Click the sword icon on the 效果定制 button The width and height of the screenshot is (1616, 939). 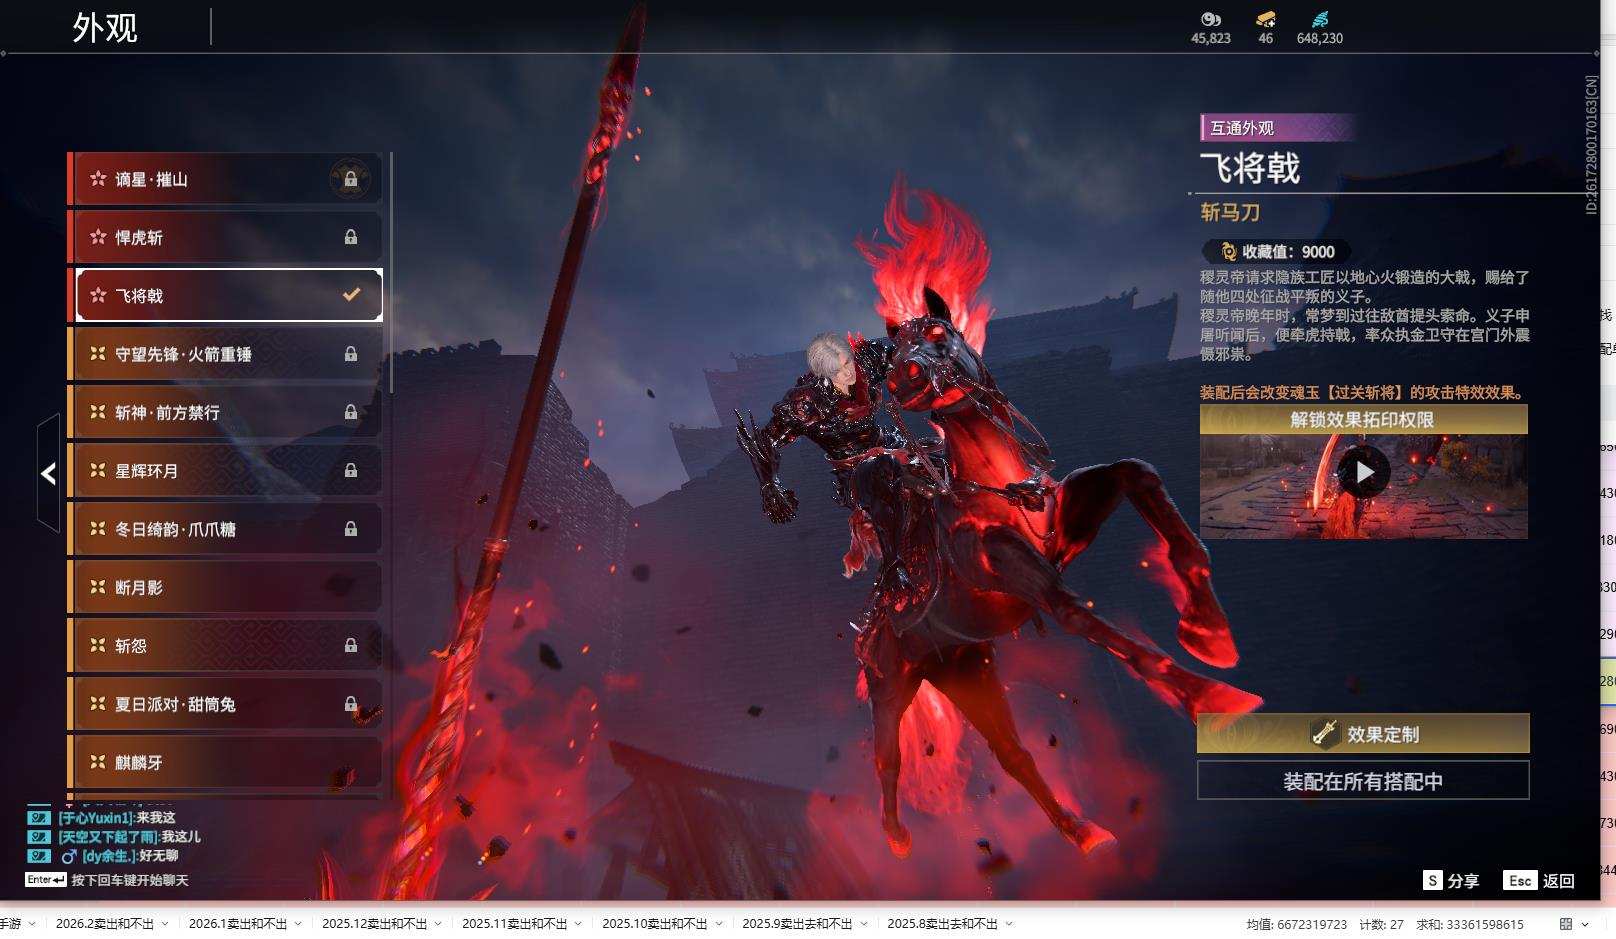coord(1325,734)
